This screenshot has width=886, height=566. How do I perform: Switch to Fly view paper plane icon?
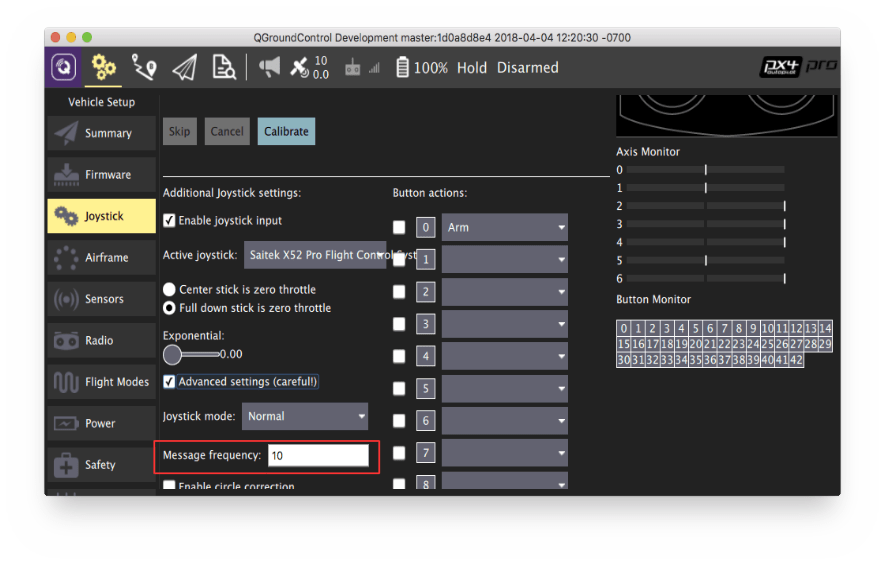click(184, 67)
